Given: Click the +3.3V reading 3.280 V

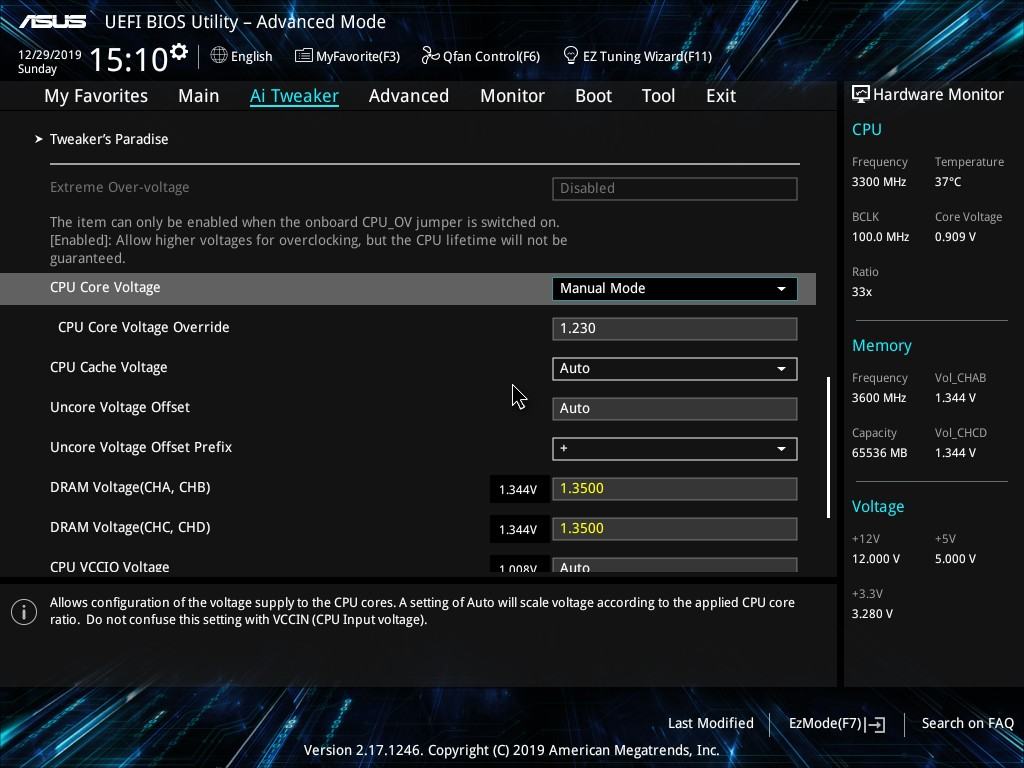Looking at the screenshot, I should [x=872, y=614].
